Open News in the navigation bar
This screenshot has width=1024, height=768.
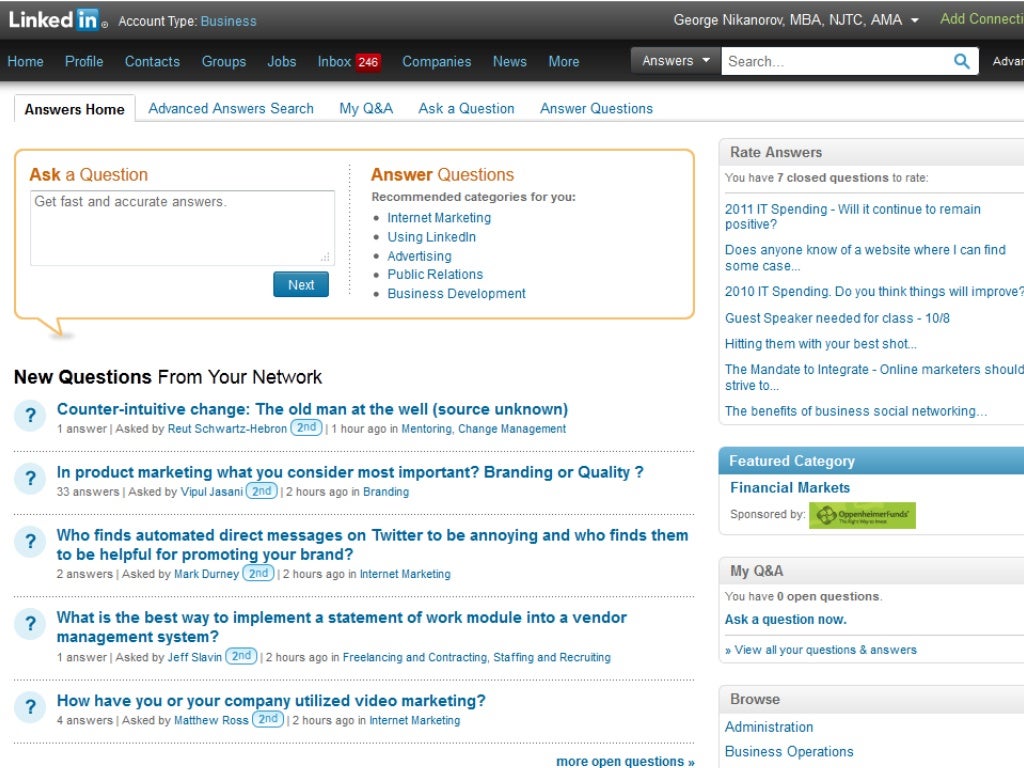pyautogui.click(x=509, y=61)
